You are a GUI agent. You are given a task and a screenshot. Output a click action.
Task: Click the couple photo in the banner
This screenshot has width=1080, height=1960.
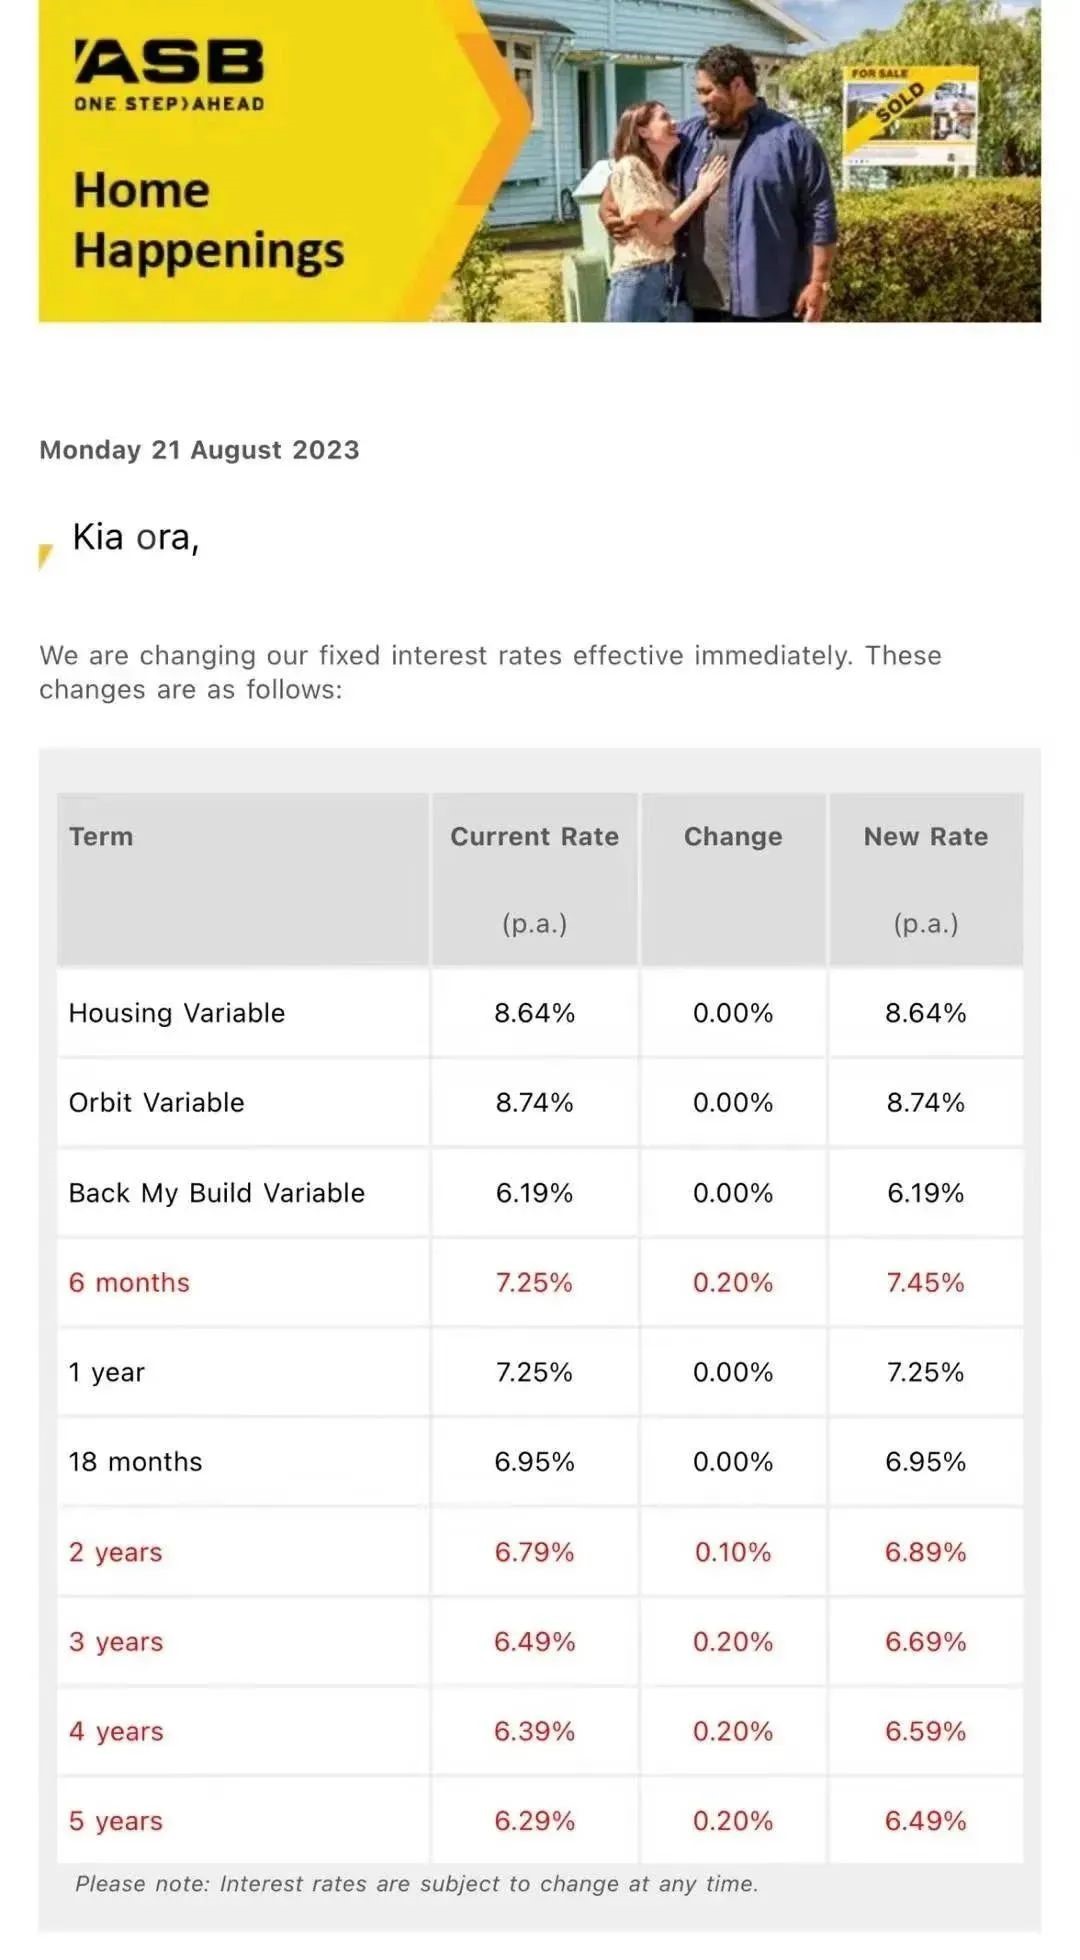(x=715, y=195)
